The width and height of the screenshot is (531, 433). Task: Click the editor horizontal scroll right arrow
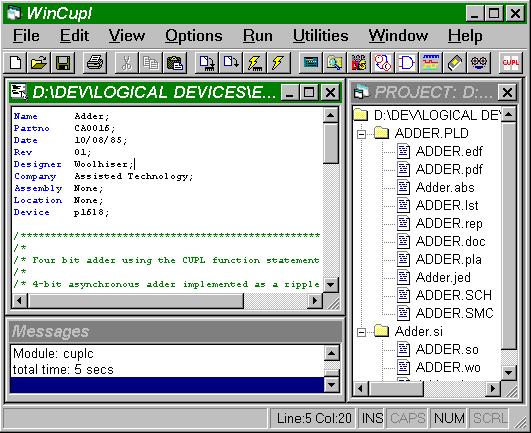coord(315,300)
